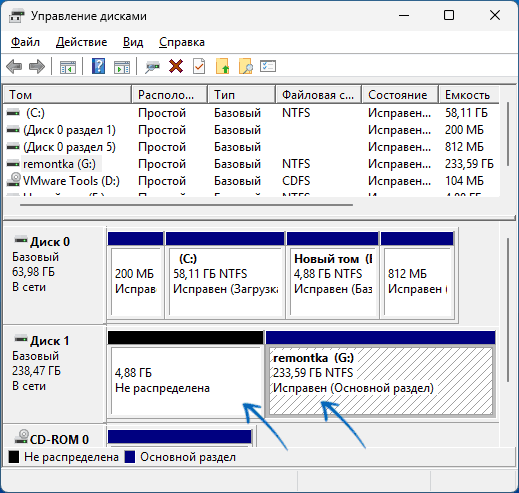
Task: Click the black Не распределена legend swatch
Action: coord(14,457)
